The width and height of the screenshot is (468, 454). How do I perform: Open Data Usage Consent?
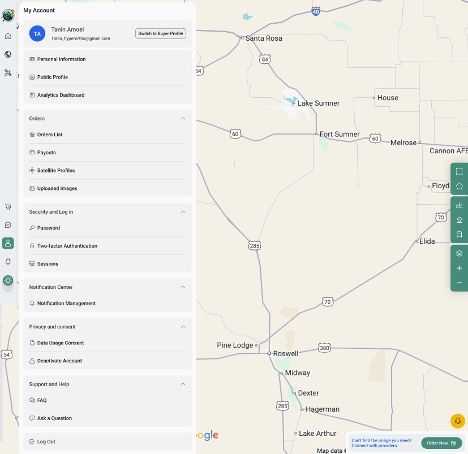[107, 343]
